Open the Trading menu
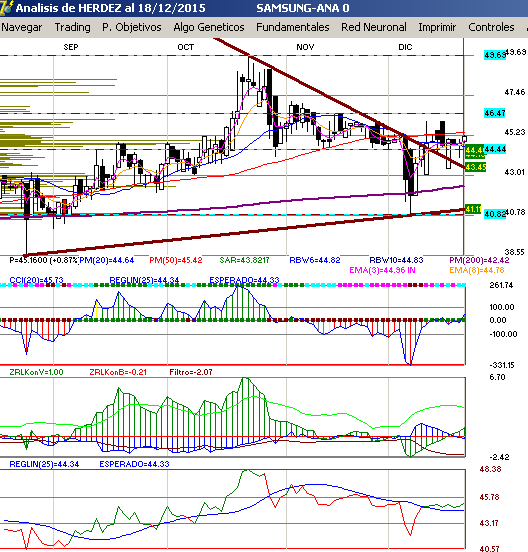The width and height of the screenshot is (528, 552). 73,27
